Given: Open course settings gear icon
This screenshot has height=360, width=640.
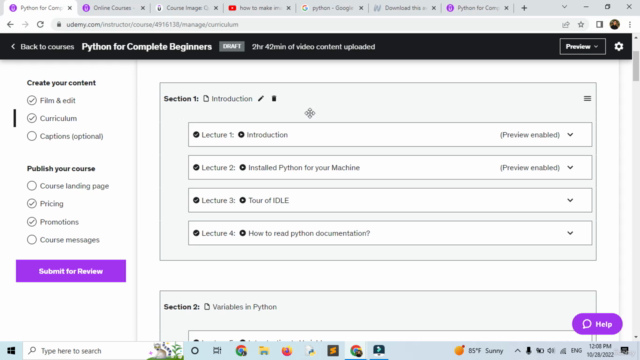Looking at the screenshot, I should 619,47.
